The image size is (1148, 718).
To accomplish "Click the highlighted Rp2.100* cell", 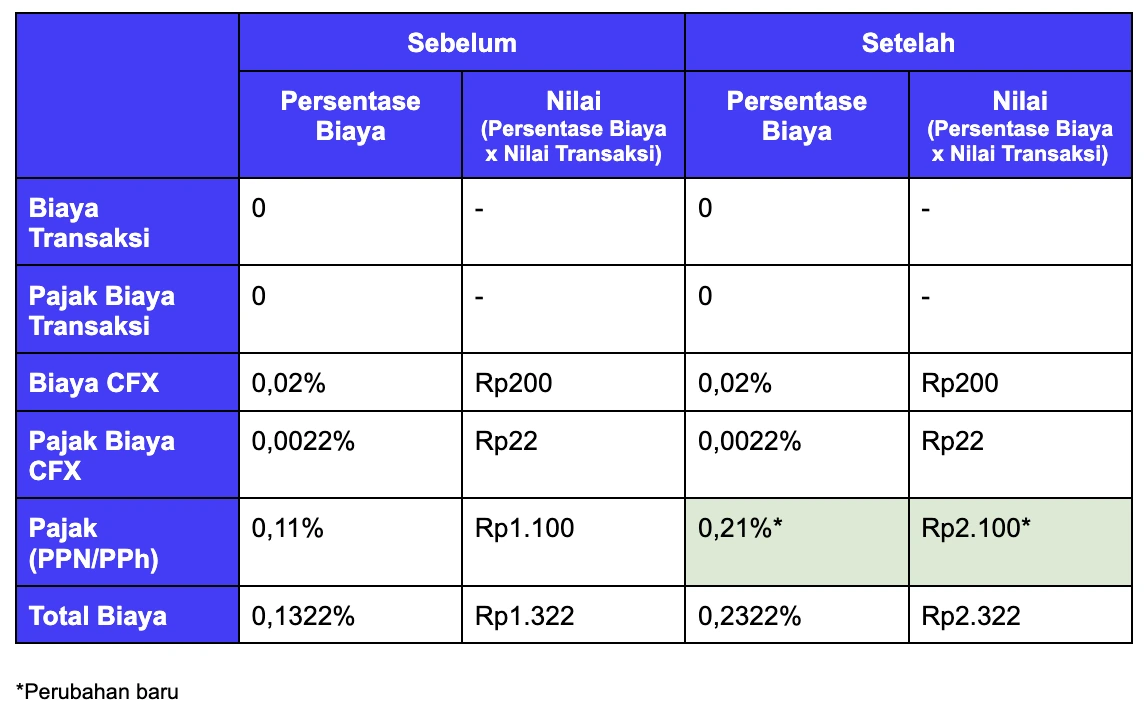I will (x=1020, y=542).
